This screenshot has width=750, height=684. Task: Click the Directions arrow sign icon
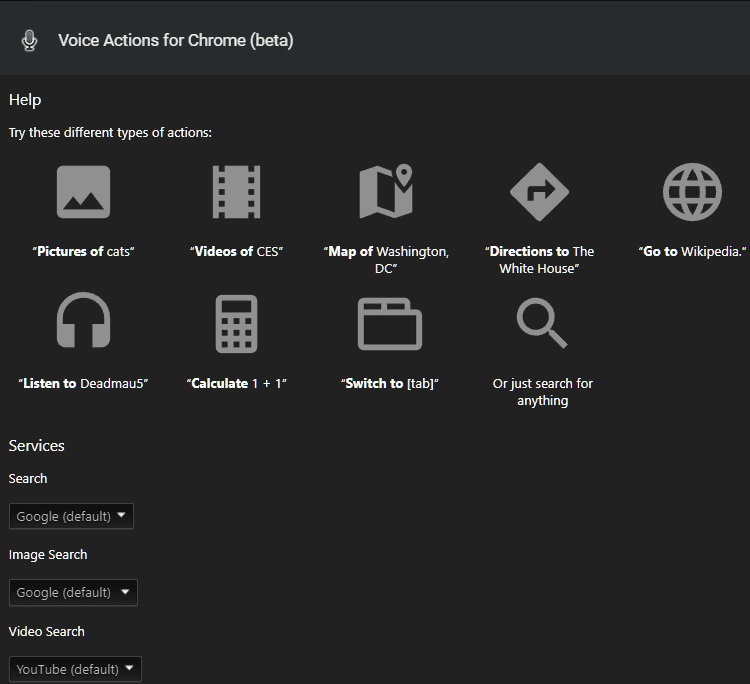[539, 192]
